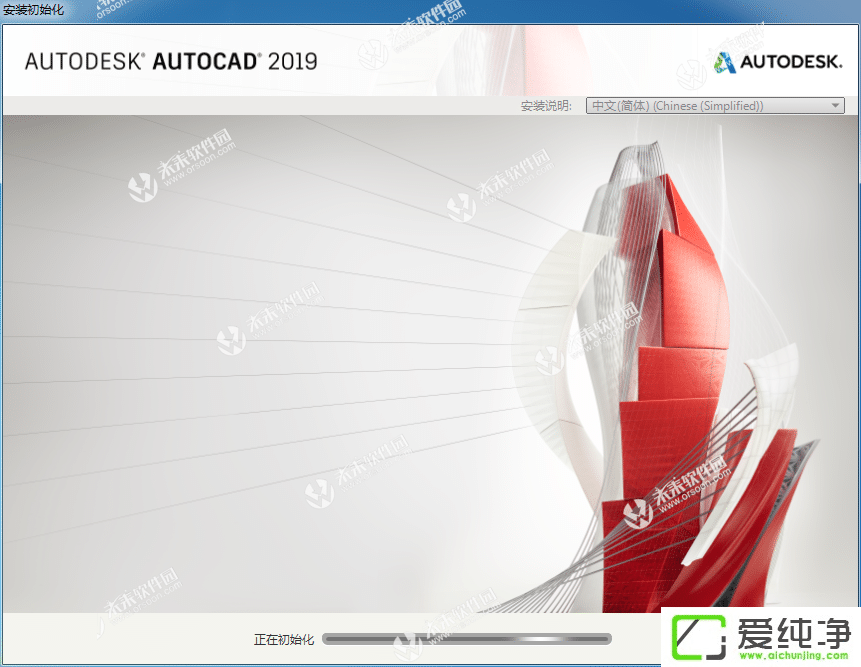Open the installation language dropdown

(x=715, y=105)
